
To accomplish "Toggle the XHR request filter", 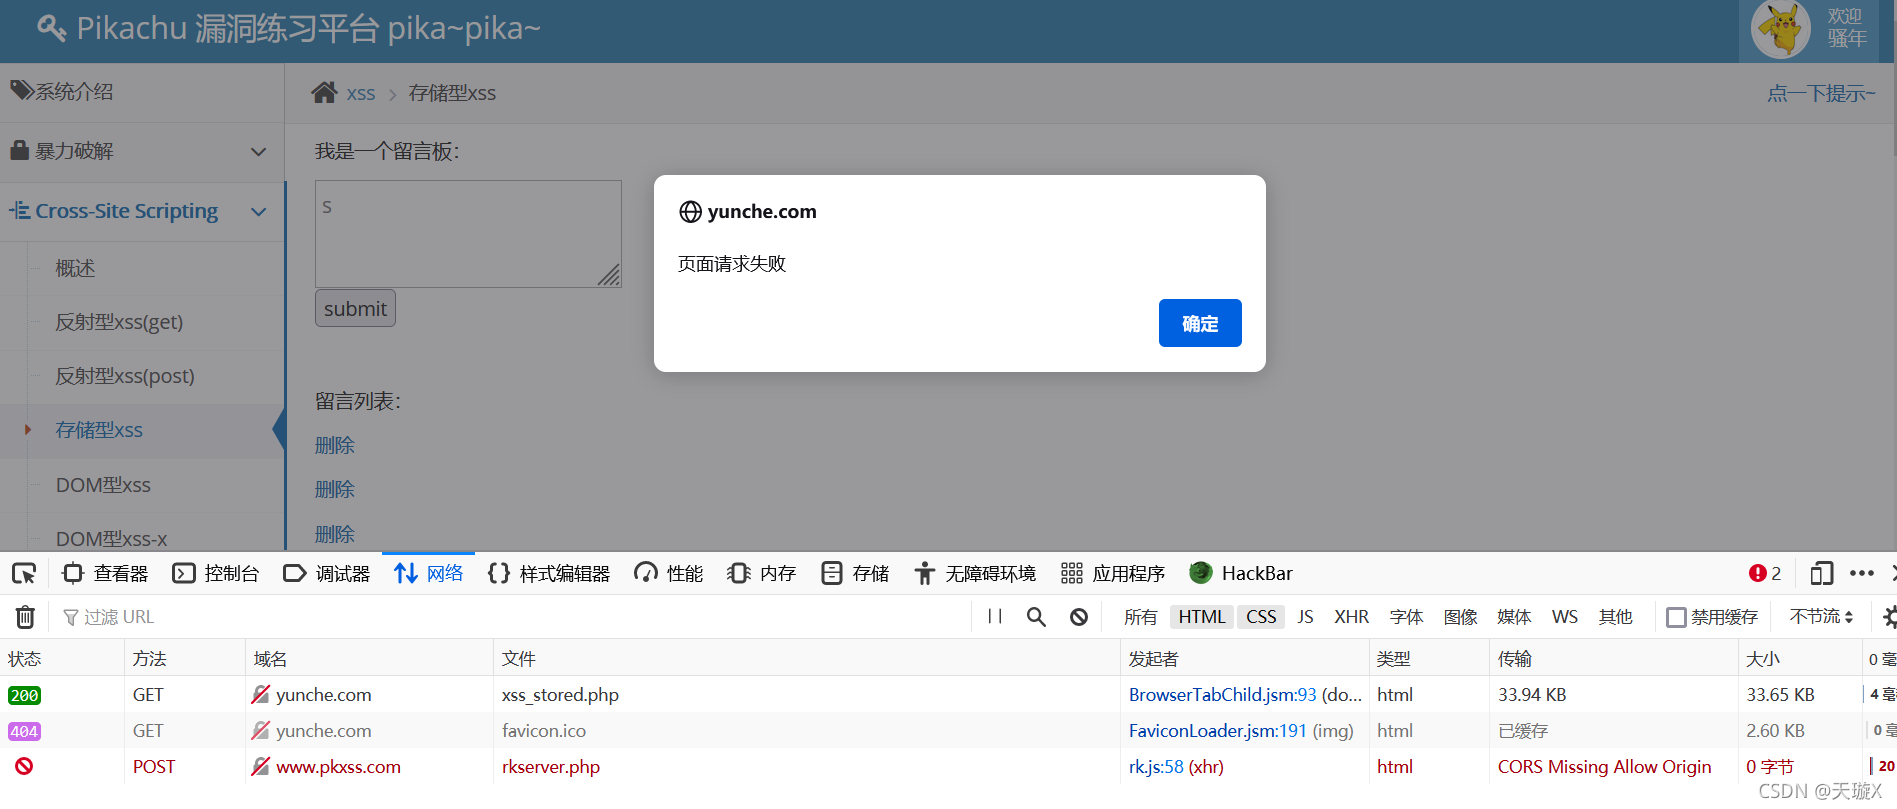I will point(1351,617).
